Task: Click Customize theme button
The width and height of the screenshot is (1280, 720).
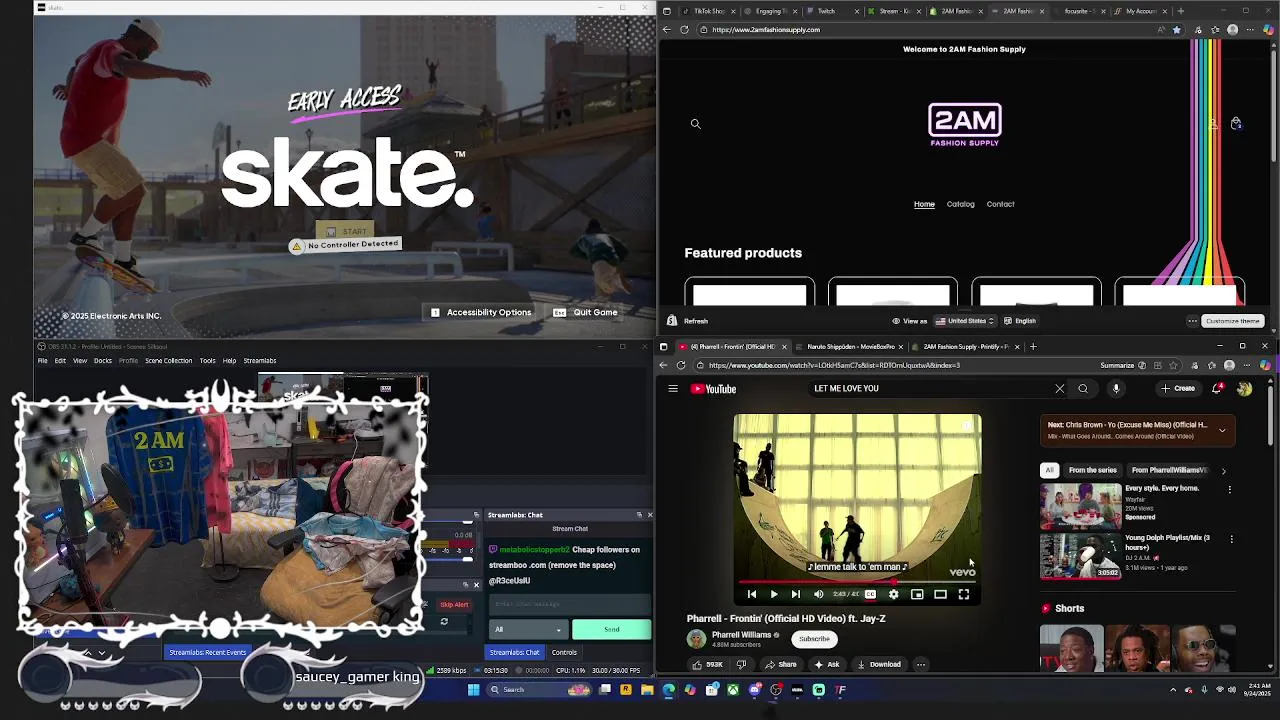Action: [1232, 321]
